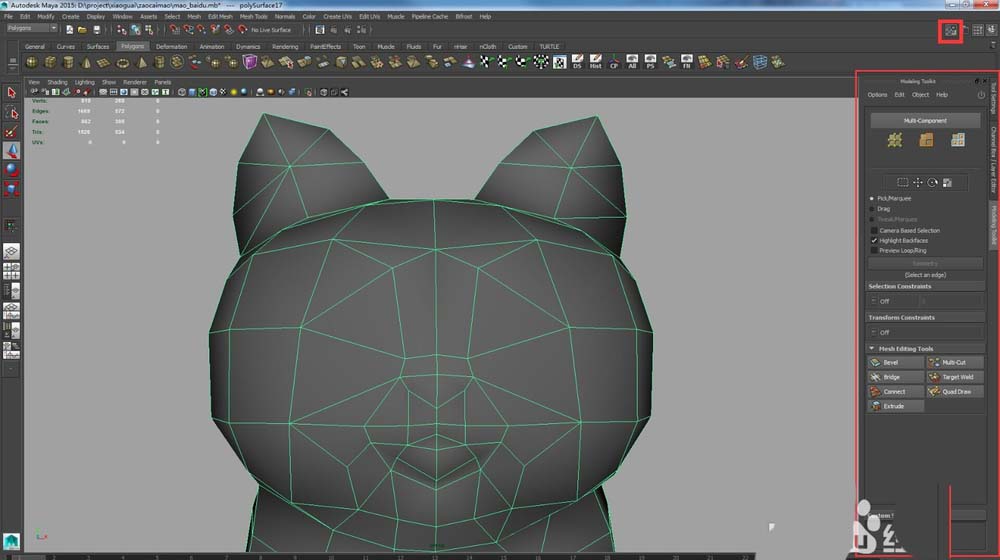Viewport: 1000px width, 560px height.
Task: Uncheck Highlight Backfaces option
Action: (x=874, y=241)
